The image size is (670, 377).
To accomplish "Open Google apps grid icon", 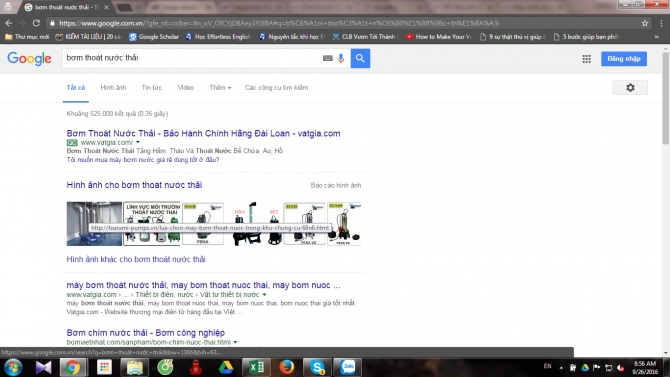I will click(x=586, y=59).
